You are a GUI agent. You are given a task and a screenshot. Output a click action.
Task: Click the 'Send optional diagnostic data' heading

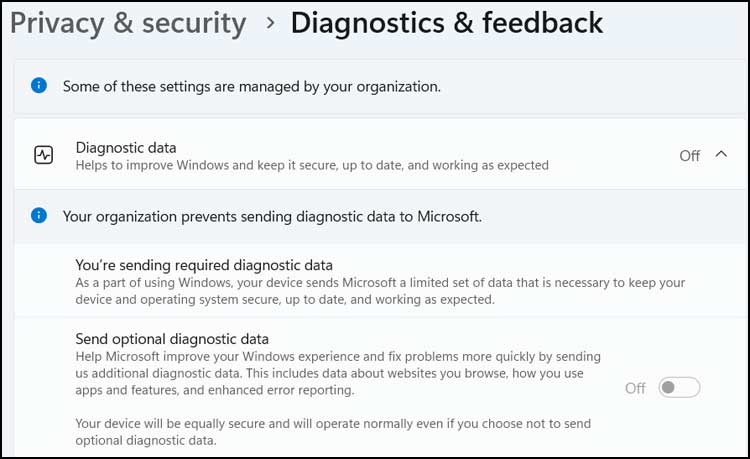pos(172,338)
